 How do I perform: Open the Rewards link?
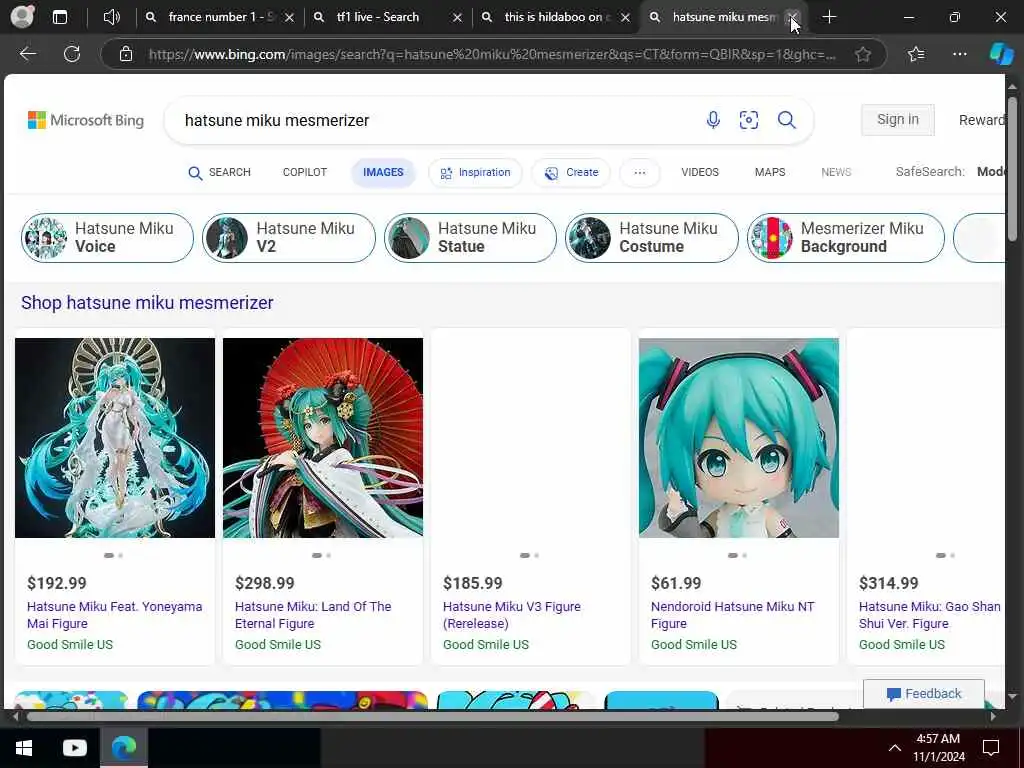(982, 120)
